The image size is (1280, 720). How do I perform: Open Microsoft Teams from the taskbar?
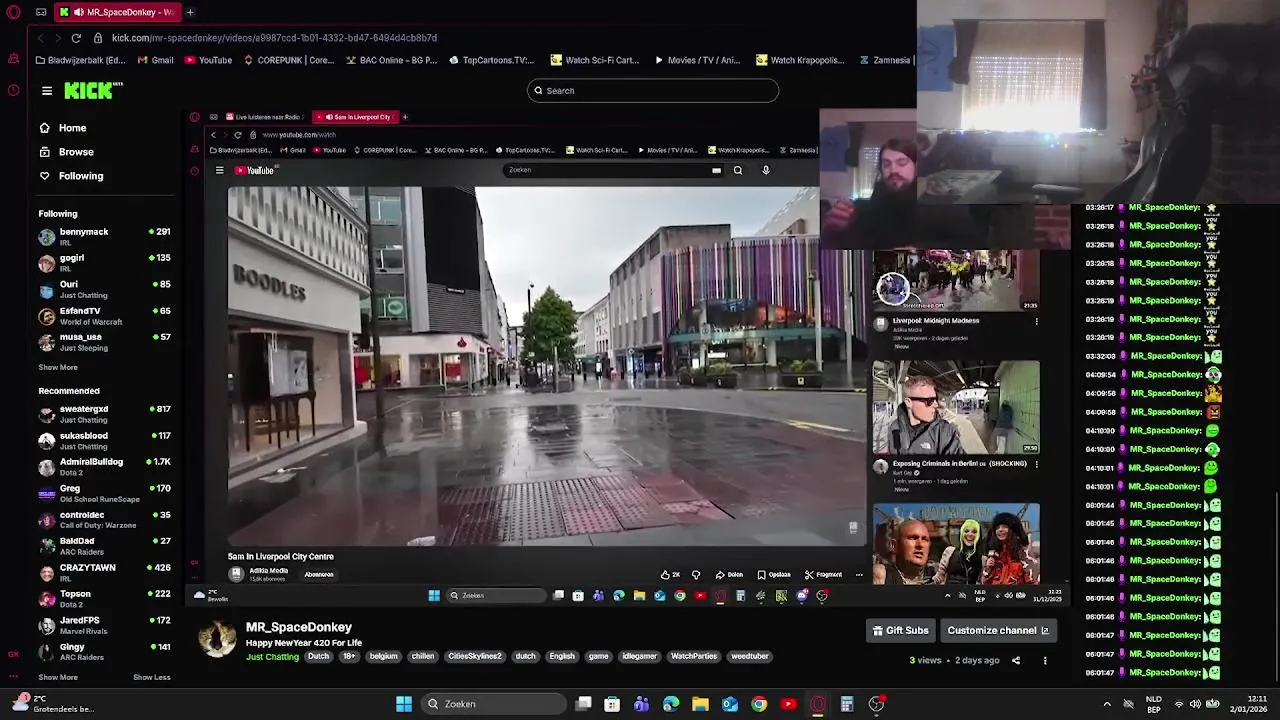(641, 704)
